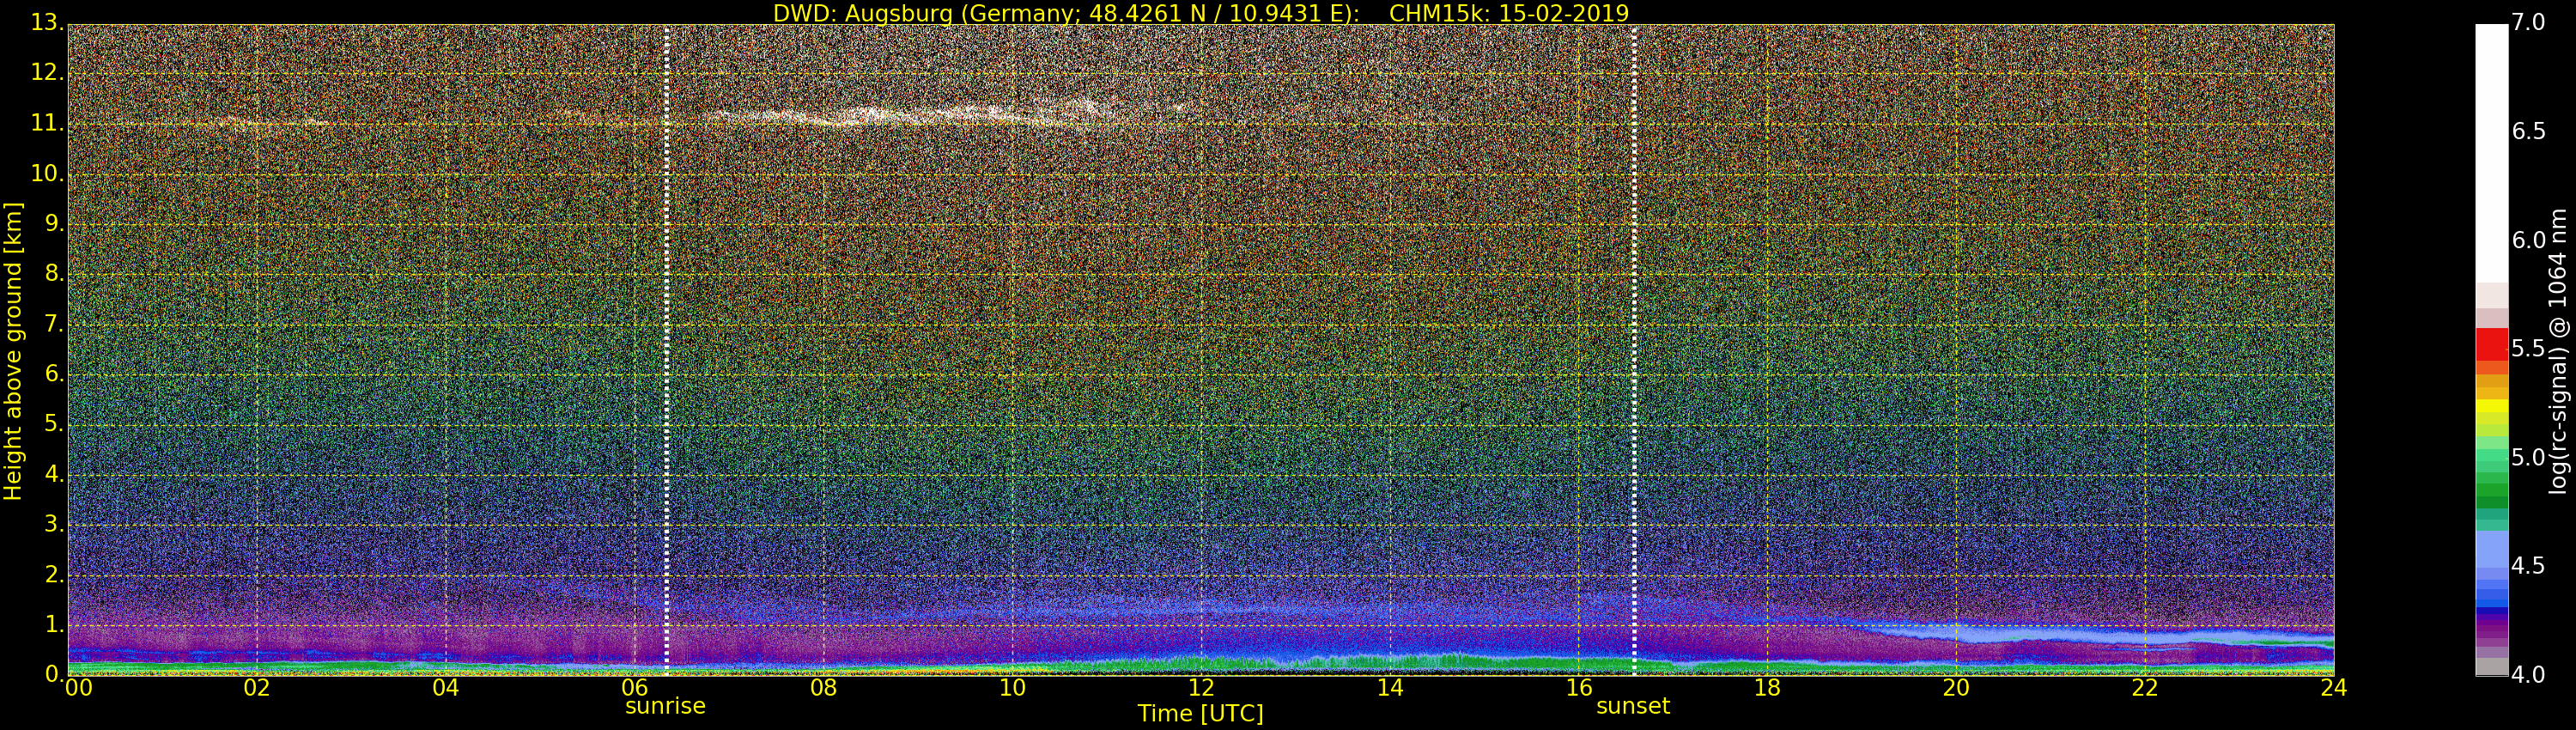Click the 'log(rc-signal) @ 1064 nm' colorbar label
2576x730 pixels.
pos(2558,351)
